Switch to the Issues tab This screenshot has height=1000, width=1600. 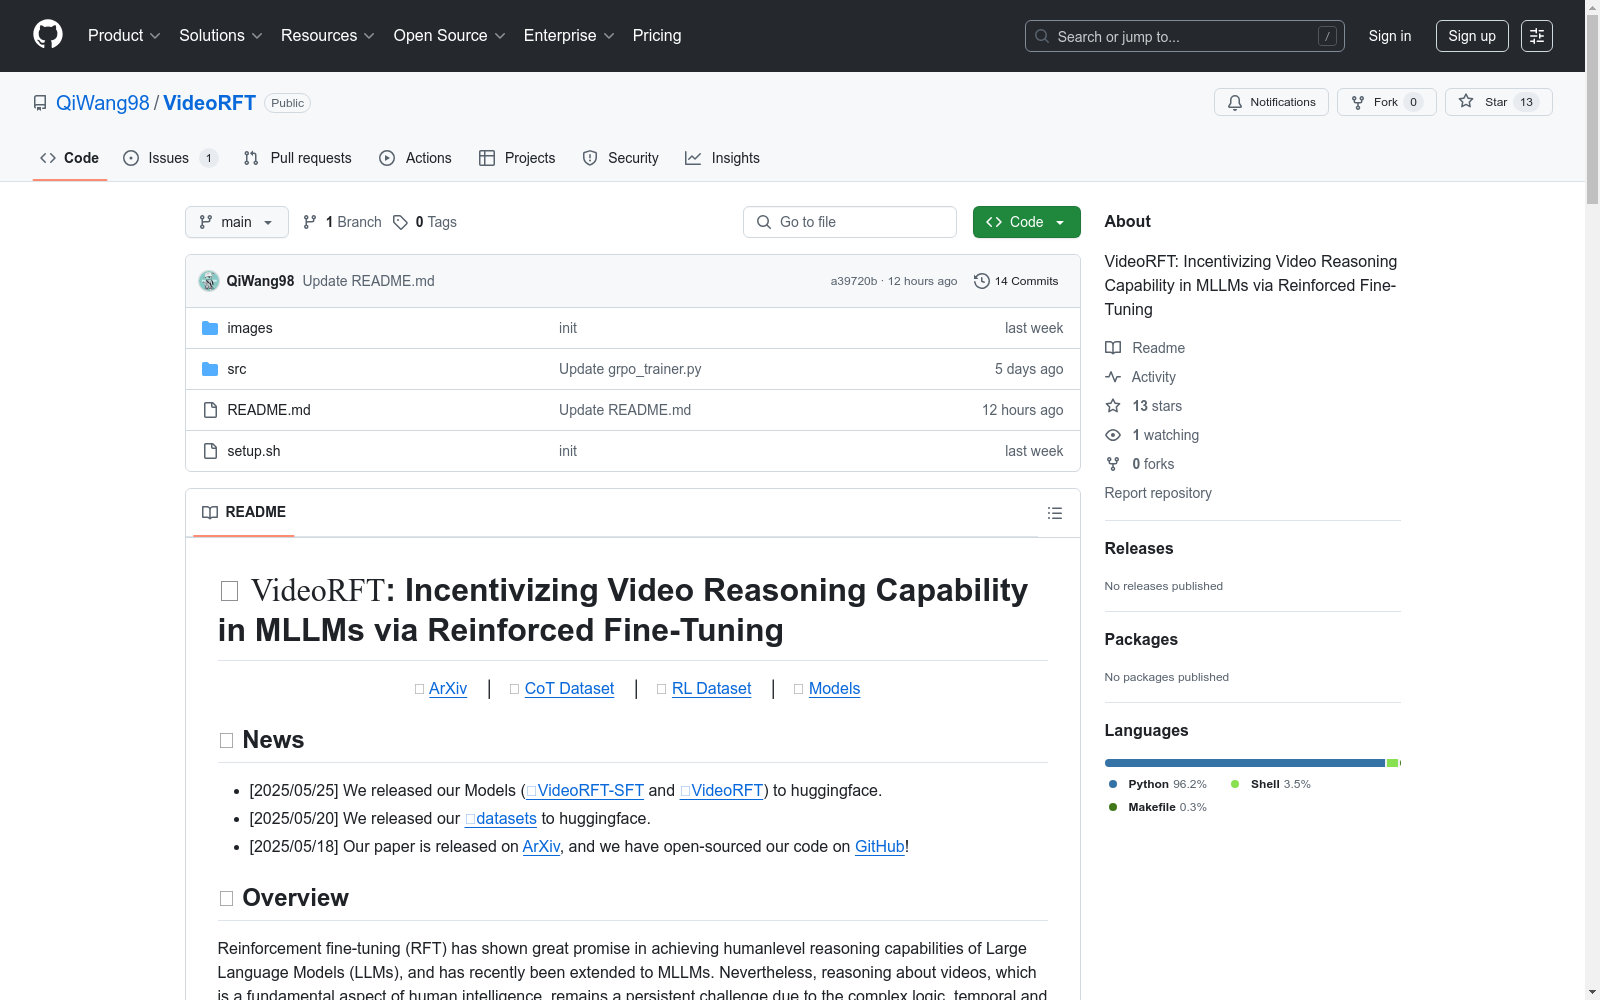pyautogui.click(x=170, y=158)
